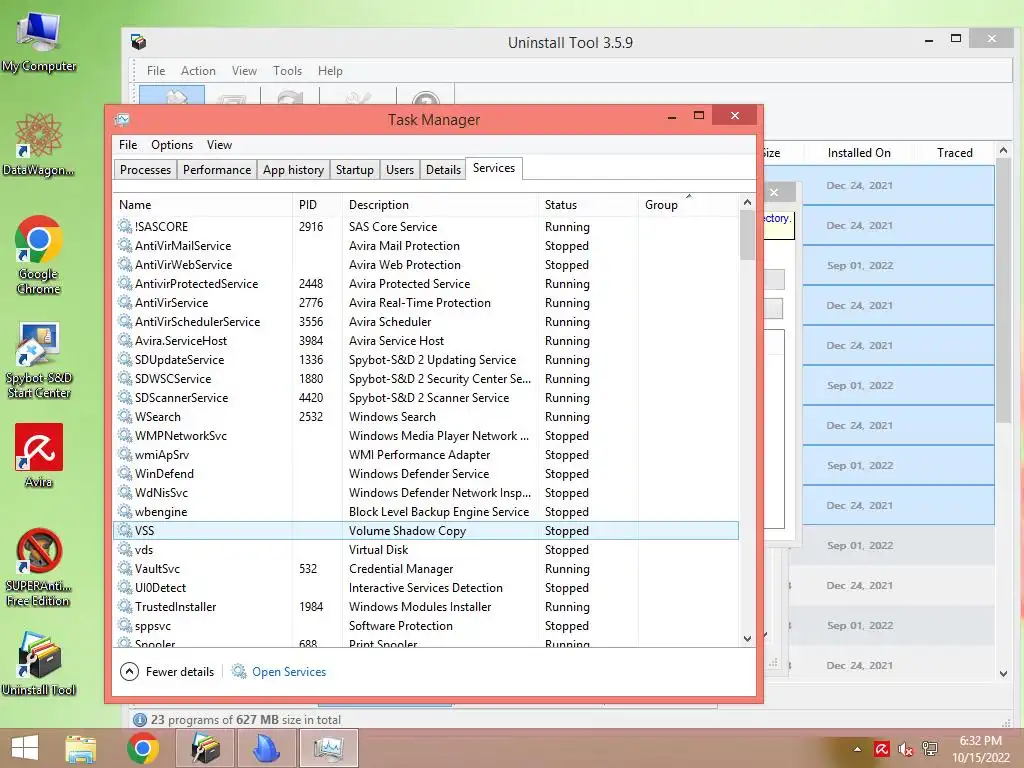Sort by Installed On column
The height and width of the screenshot is (768, 1024).
[859, 153]
